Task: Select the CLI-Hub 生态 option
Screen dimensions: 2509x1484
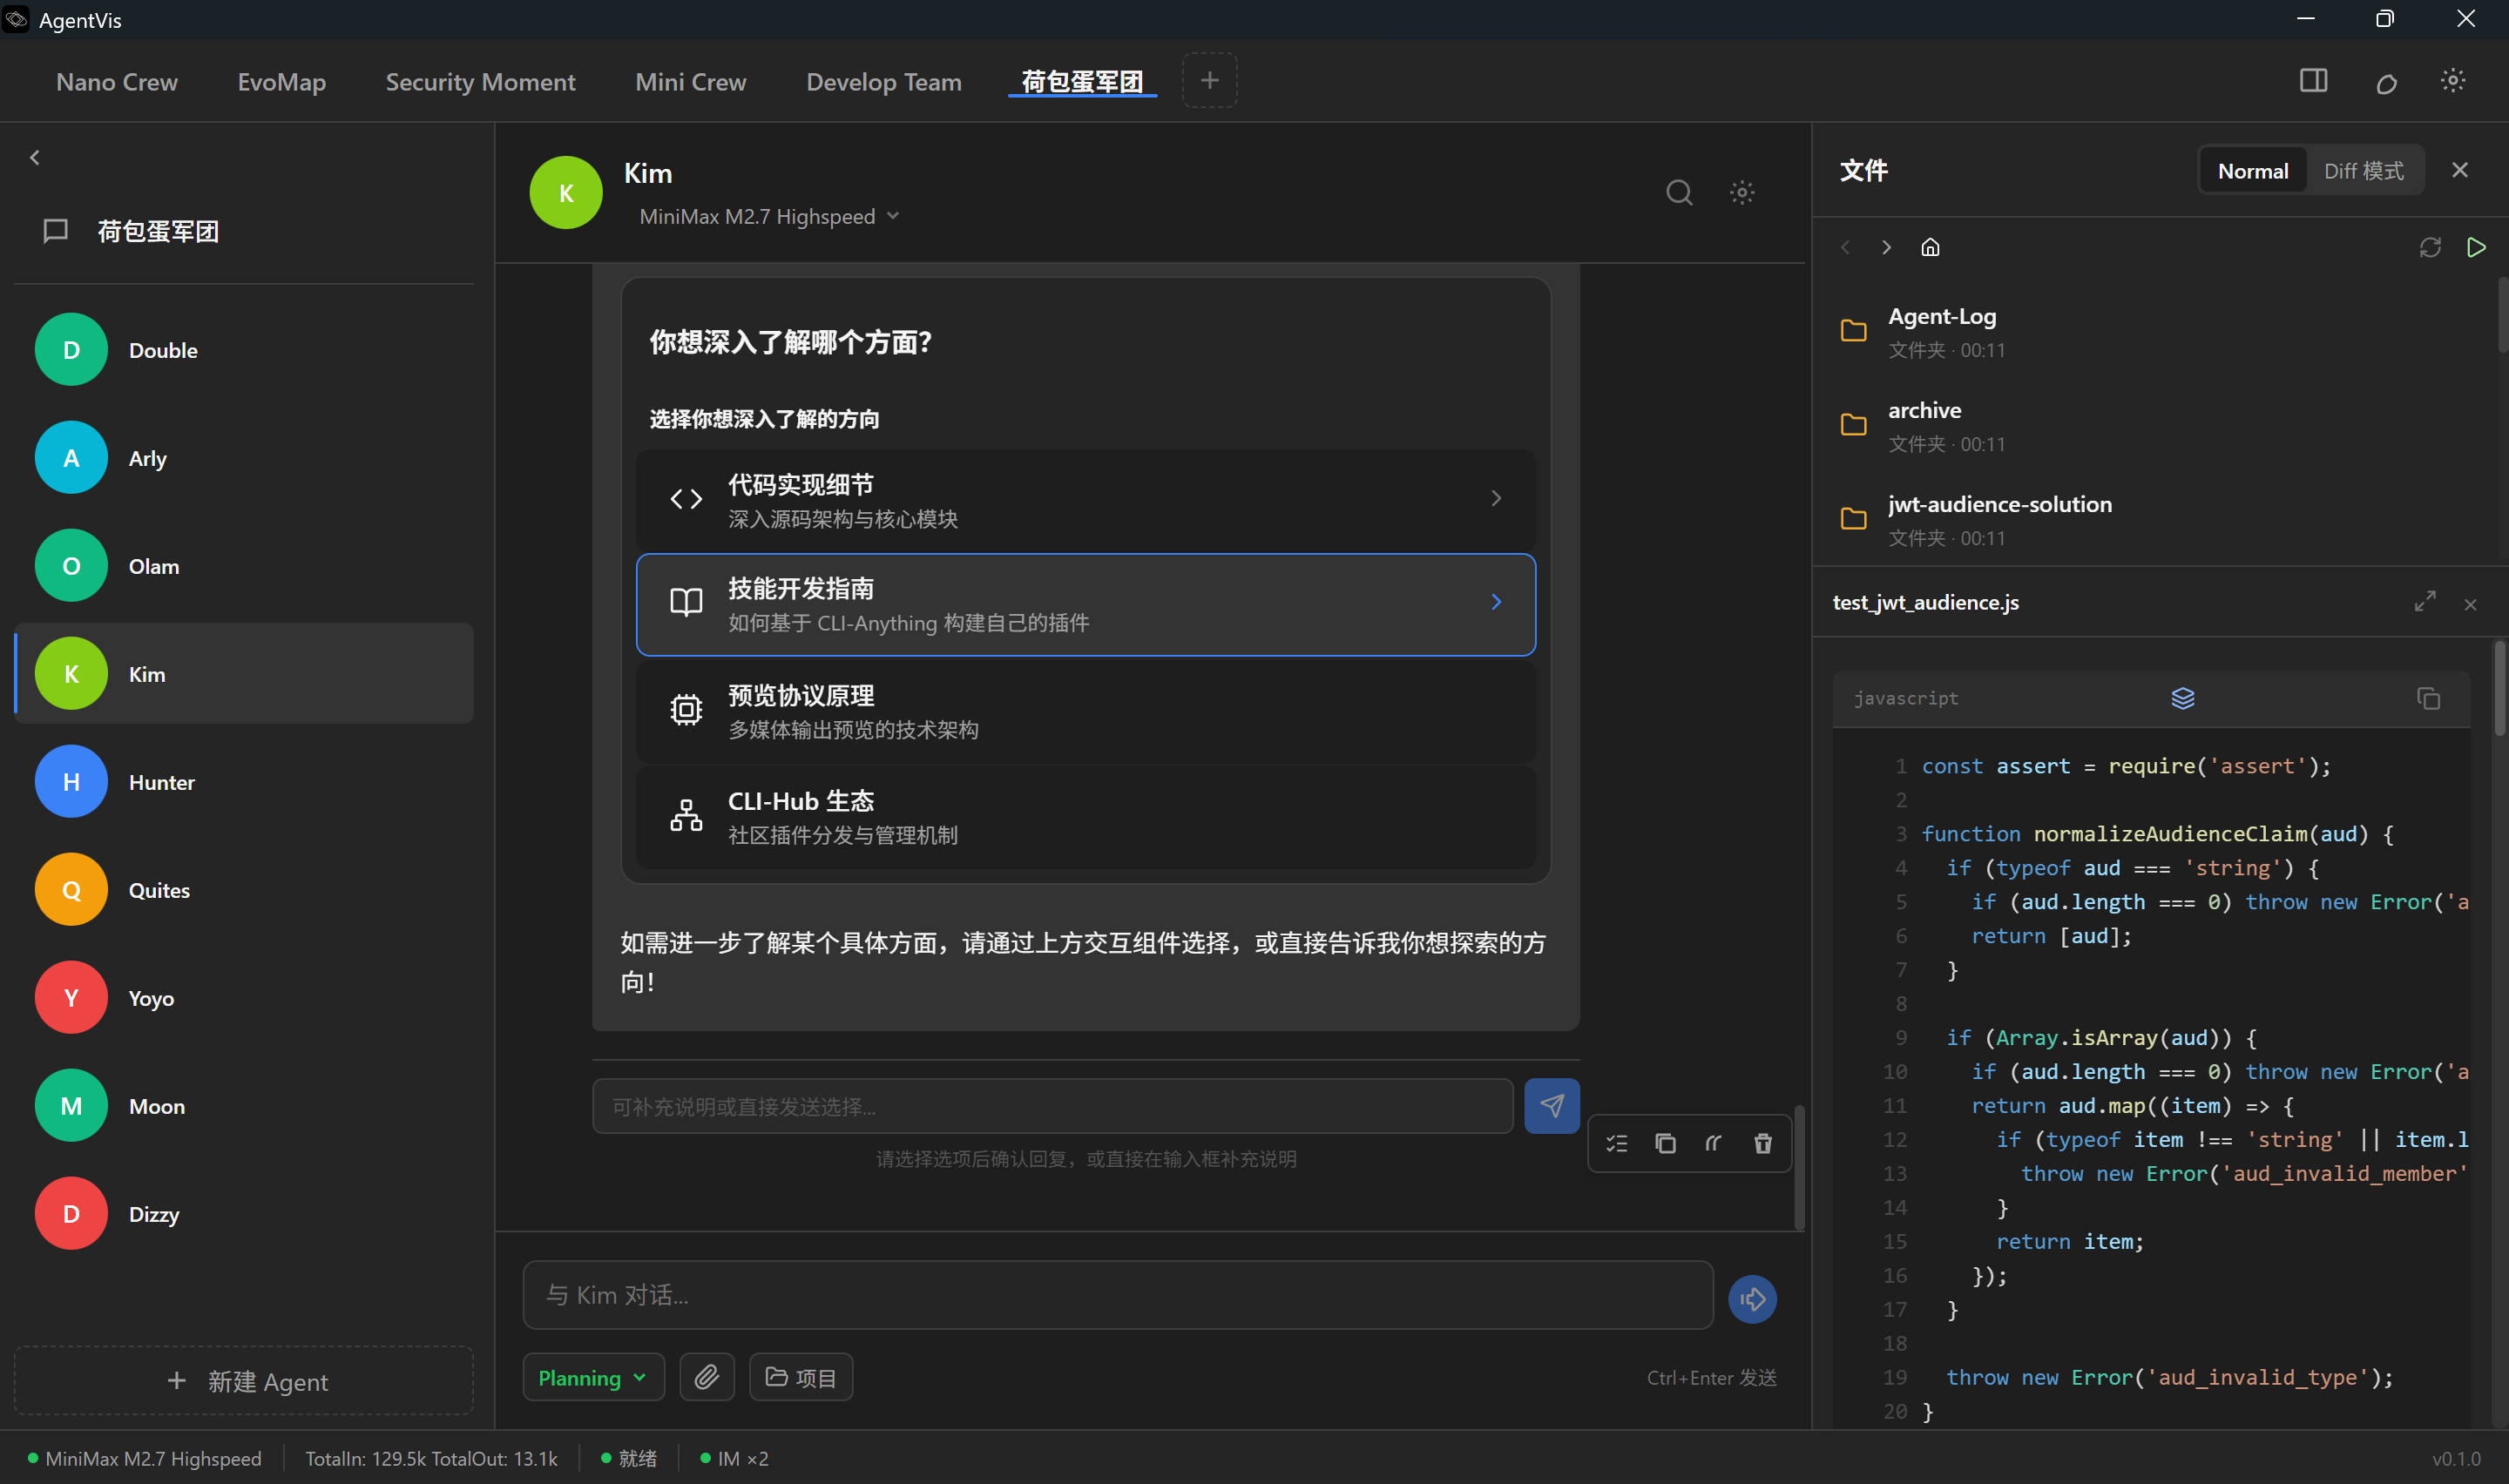Action: [1086, 817]
